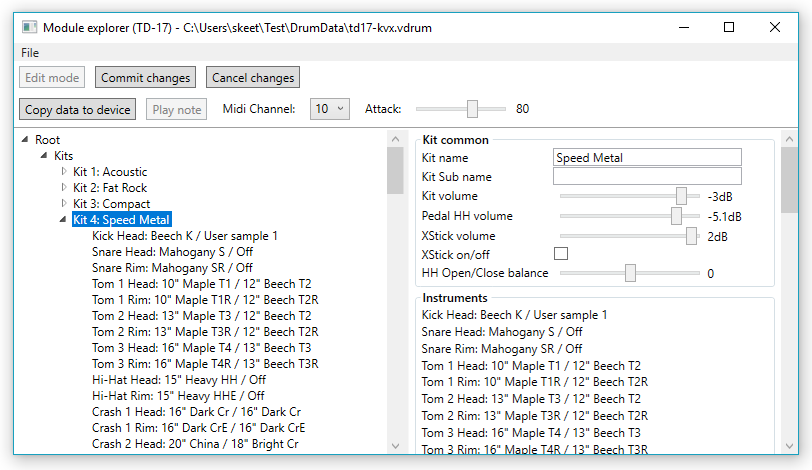Click HH Open/Close balance slider handle

tap(630, 273)
